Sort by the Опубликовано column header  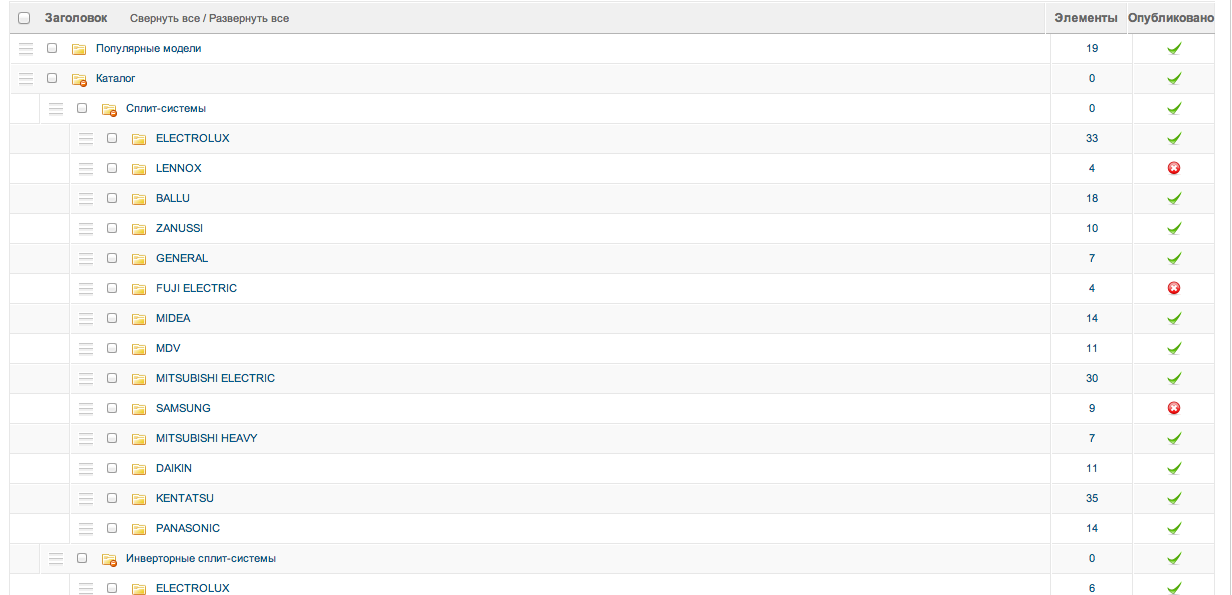tap(1178, 18)
